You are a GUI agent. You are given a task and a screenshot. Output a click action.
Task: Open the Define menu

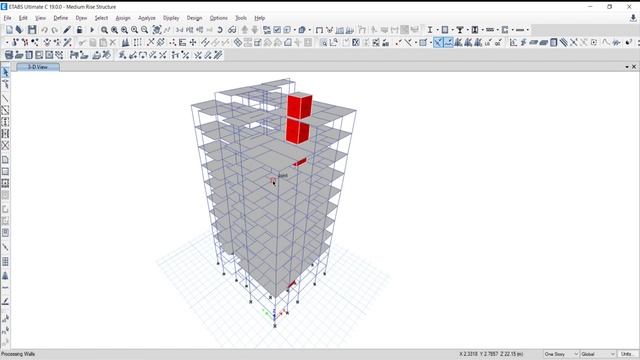tap(61, 18)
